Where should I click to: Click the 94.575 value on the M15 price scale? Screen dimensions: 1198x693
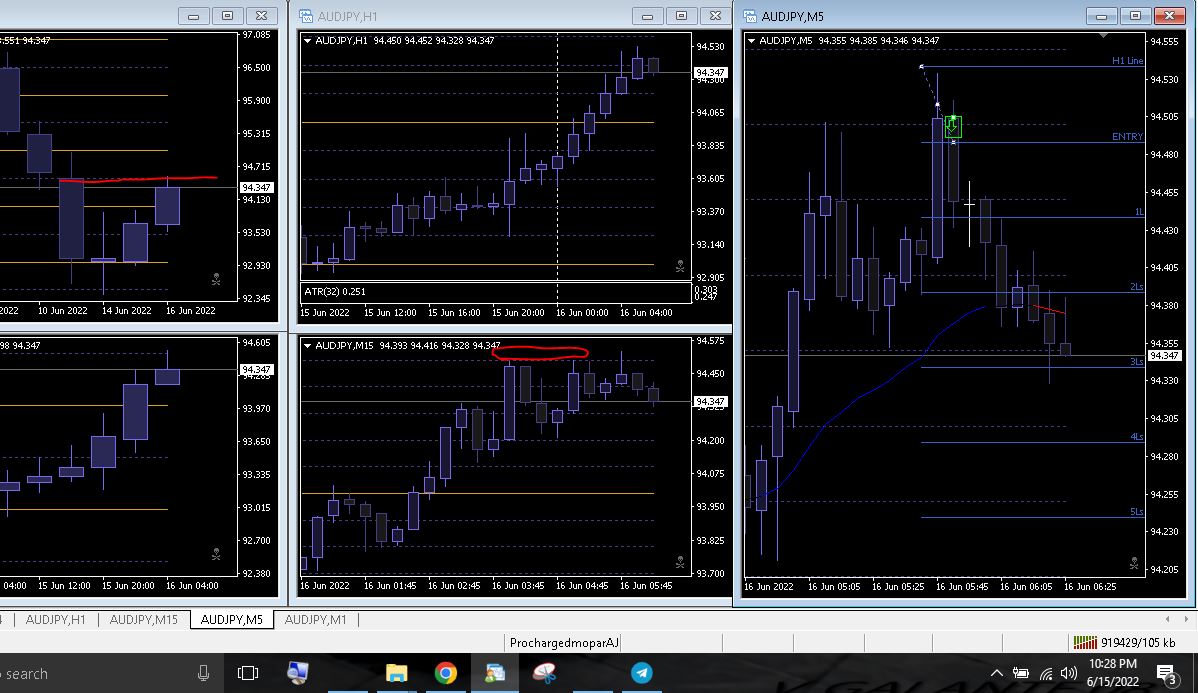[x=711, y=341]
